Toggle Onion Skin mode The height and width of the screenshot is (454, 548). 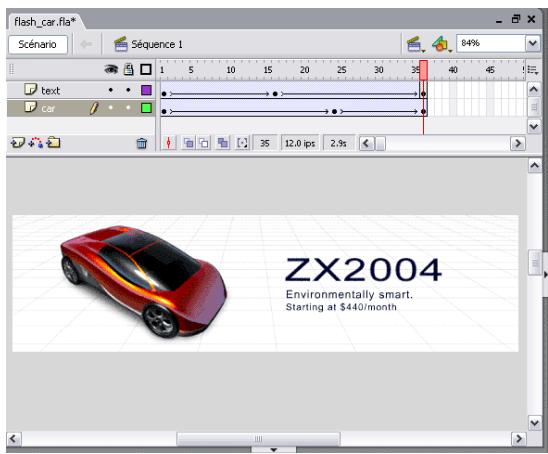coord(188,143)
